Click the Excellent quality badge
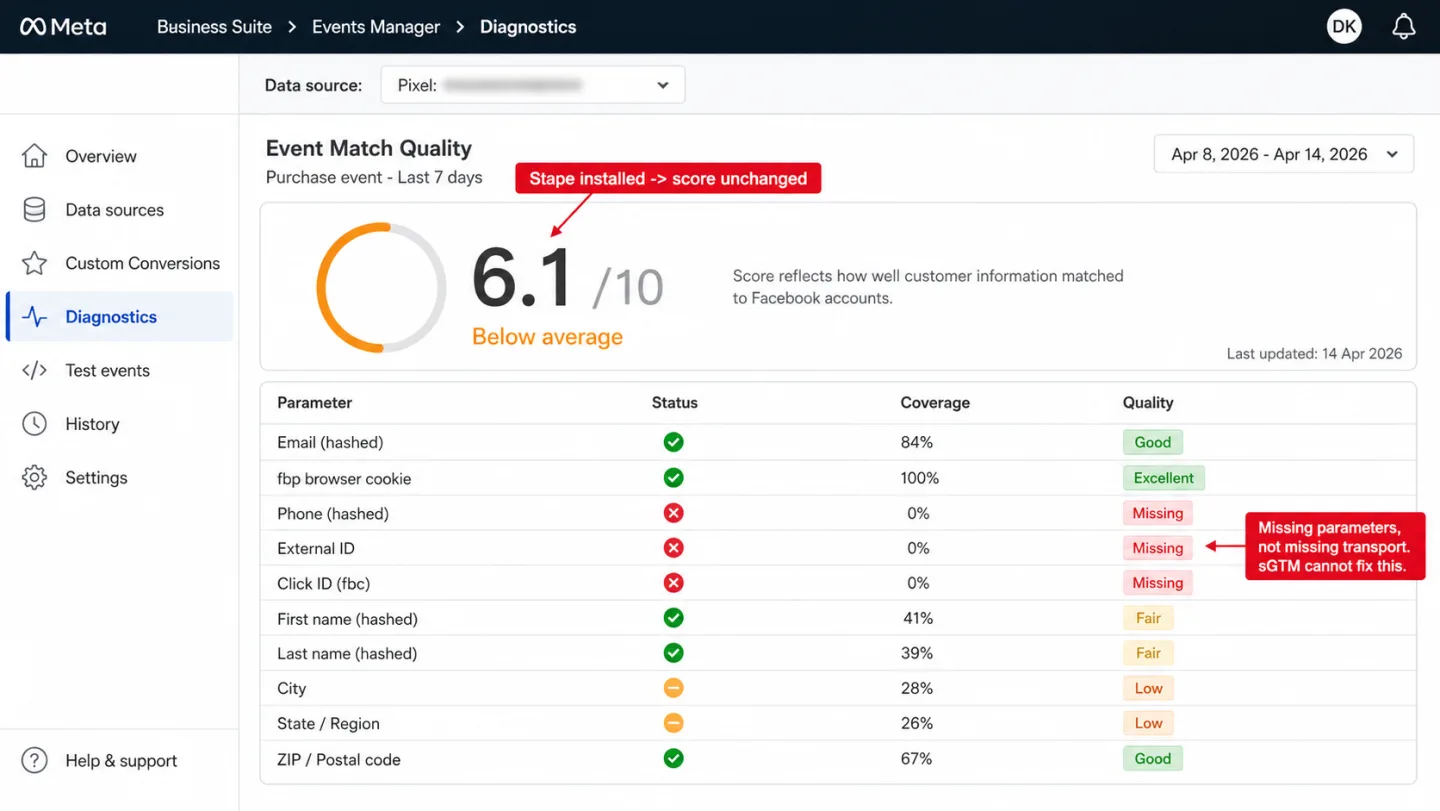This screenshot has height=811, width=1440. (x=1164, y=478)
